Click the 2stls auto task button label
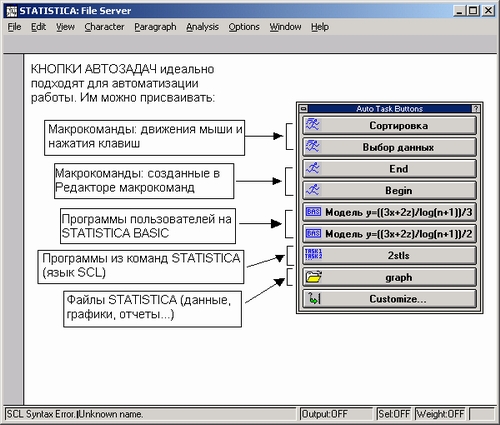Screen dimensions: 500x425 click(398, 256)
